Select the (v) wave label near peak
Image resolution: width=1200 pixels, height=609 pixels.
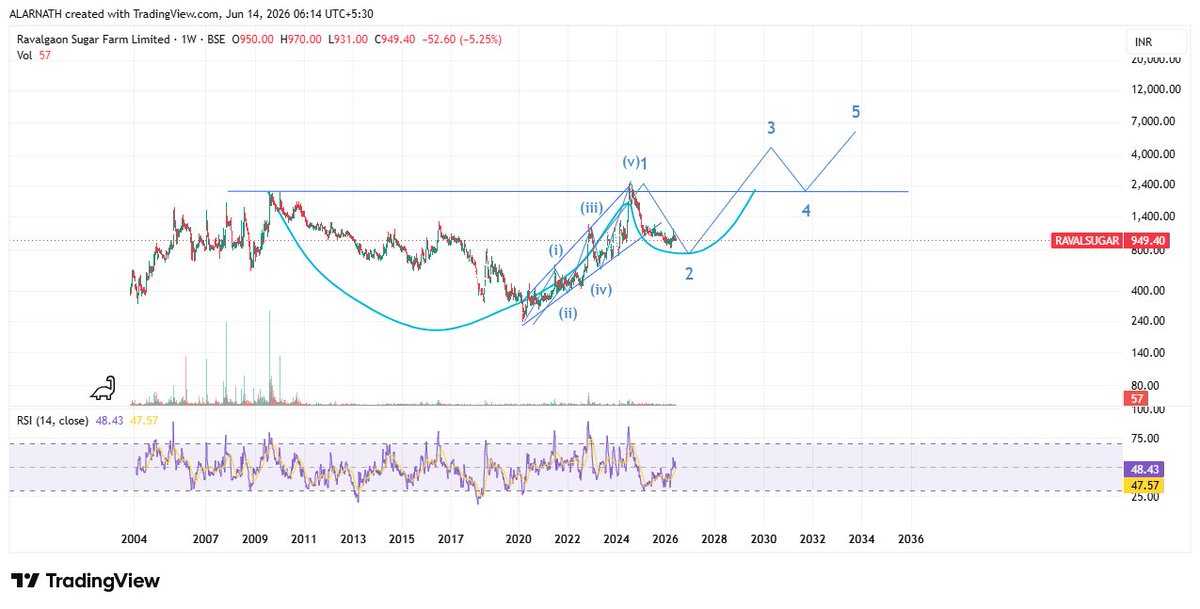pyautogui.click(x=630, y=163)
